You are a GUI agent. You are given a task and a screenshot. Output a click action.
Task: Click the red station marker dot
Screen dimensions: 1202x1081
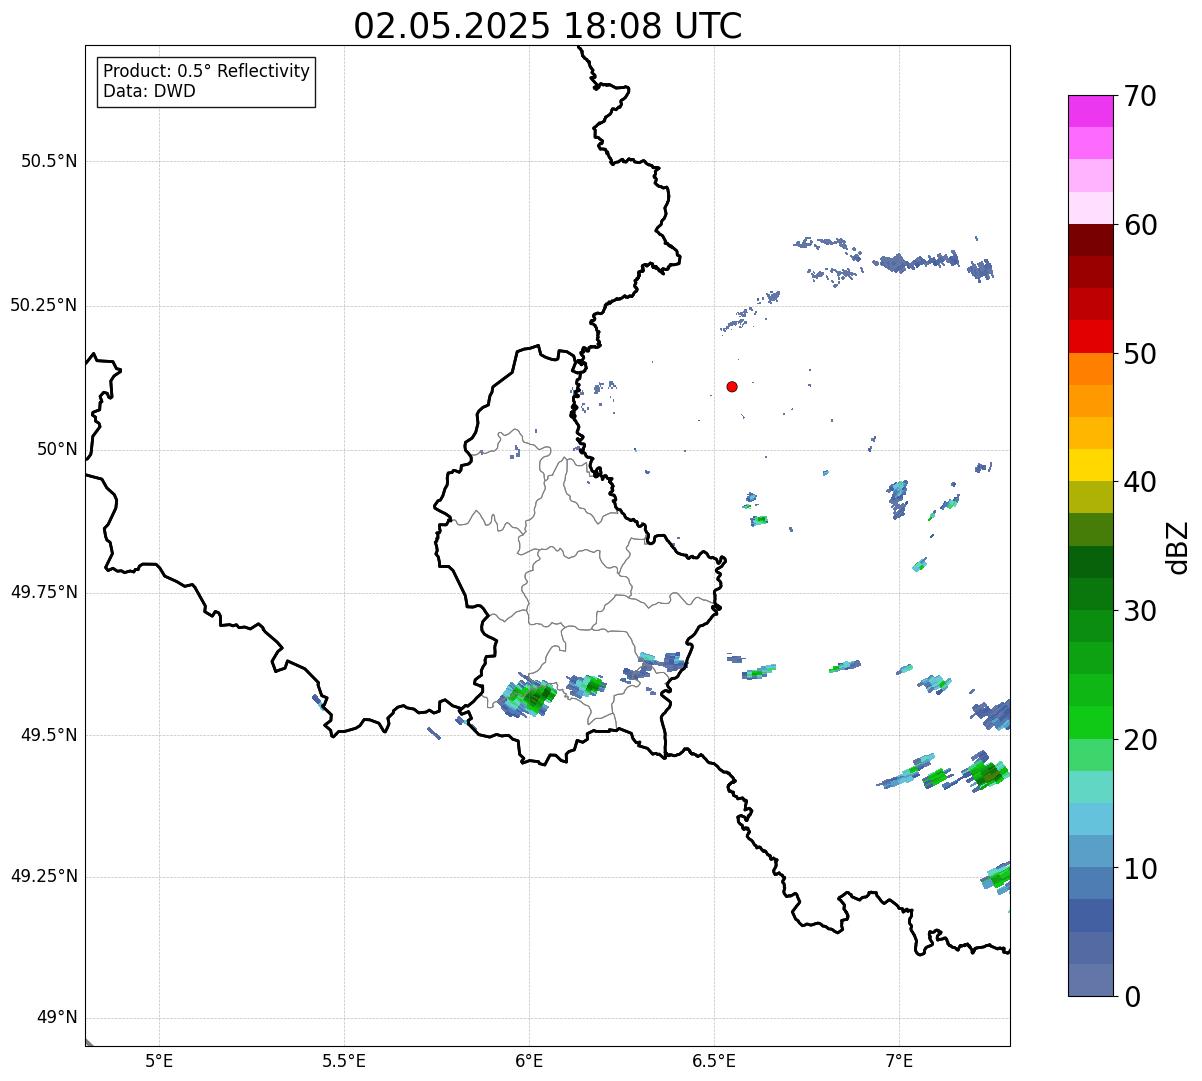tap(732, 386)
